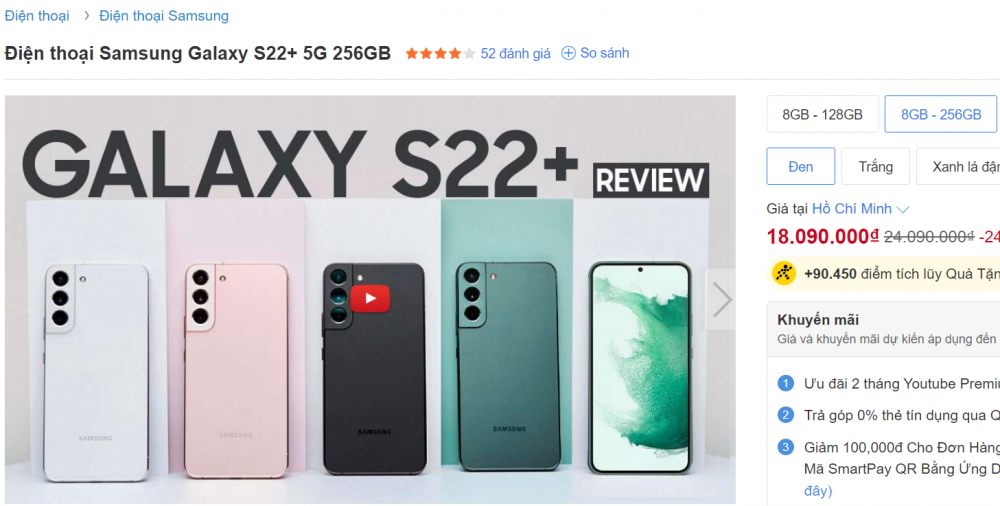Open the Điện thoại Samsung breadcrumb link
This screenshot has width=1000, height=506.
[x=164, y=16]
